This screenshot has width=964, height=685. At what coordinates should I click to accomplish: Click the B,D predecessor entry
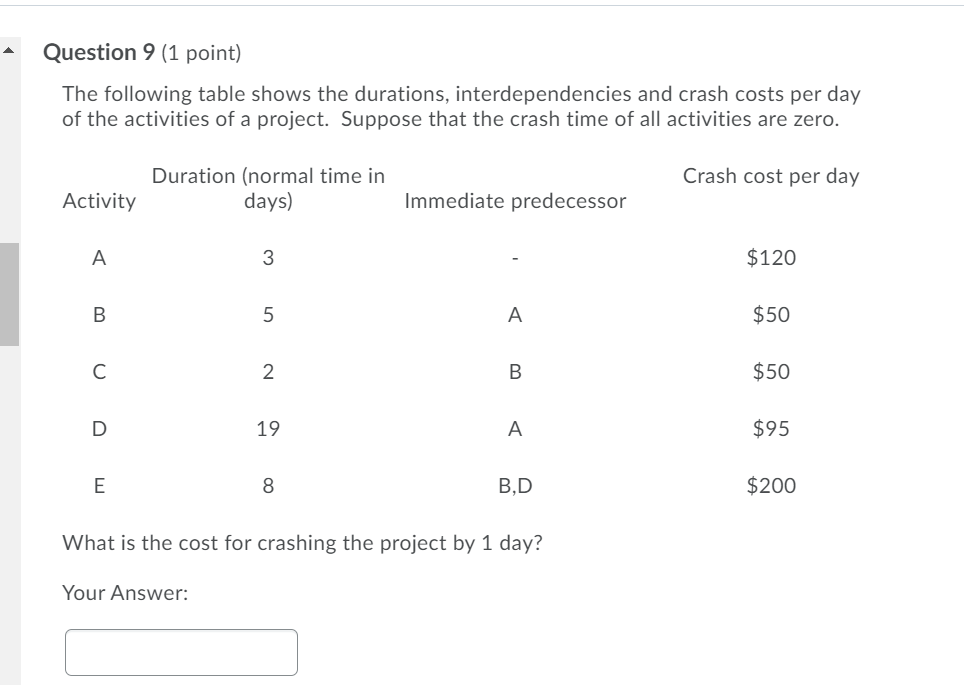516,486
